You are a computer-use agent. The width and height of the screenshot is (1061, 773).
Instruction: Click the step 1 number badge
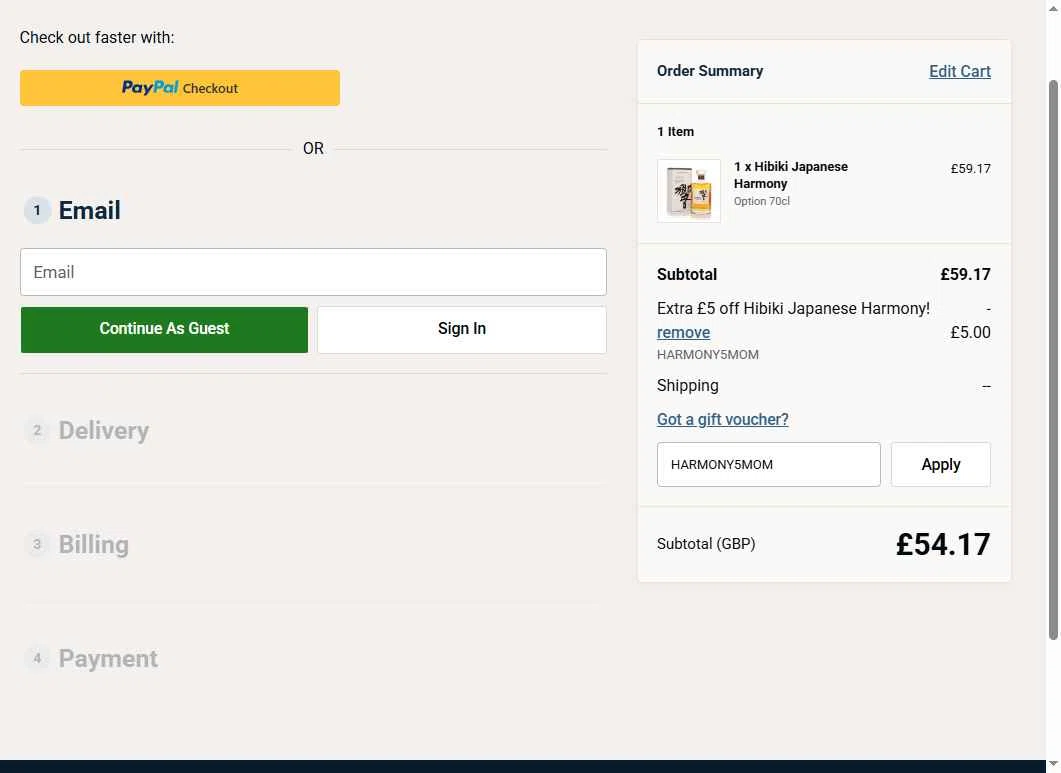(37, 211)
